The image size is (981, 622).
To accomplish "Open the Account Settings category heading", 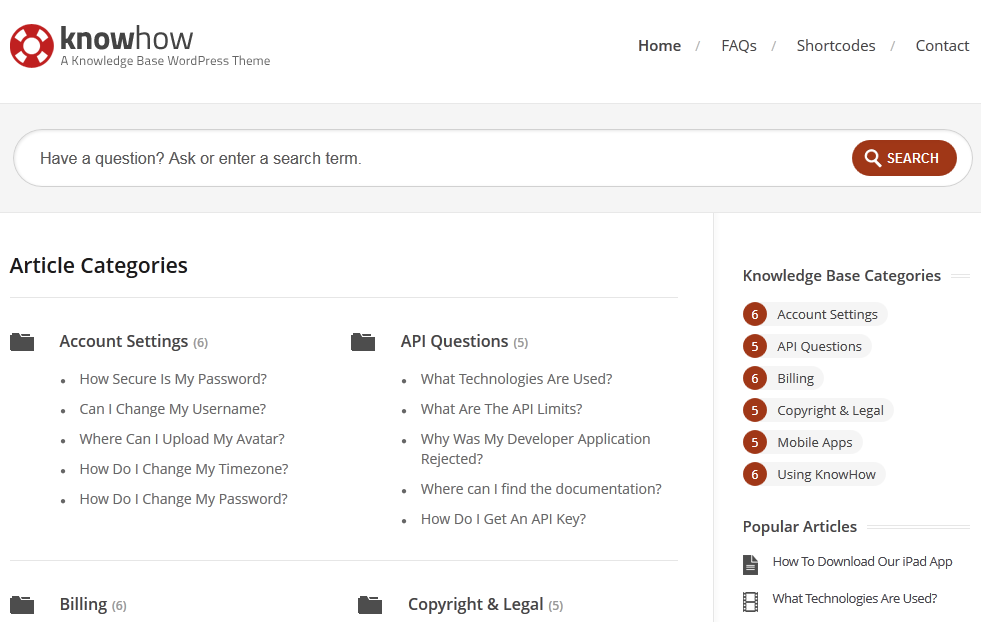I will pyautogui.click(x=123, y=342).
